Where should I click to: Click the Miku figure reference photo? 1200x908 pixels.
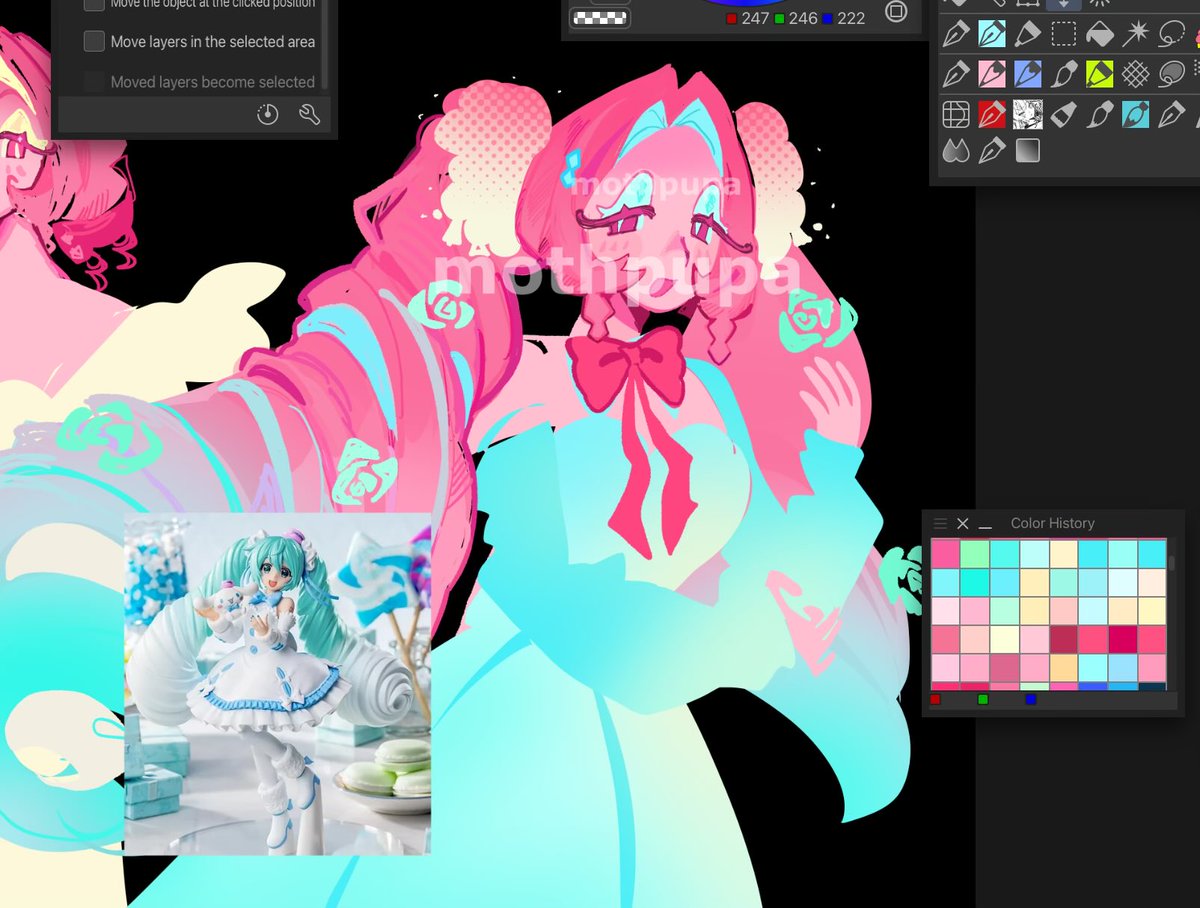coord(278,683)
